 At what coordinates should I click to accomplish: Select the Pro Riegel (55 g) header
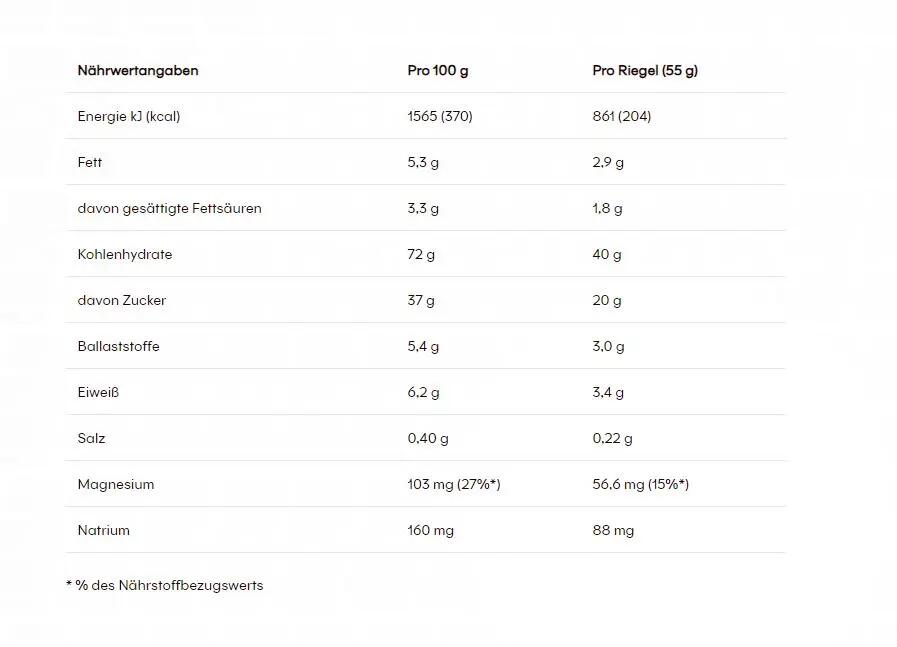(x=645, y=70)
